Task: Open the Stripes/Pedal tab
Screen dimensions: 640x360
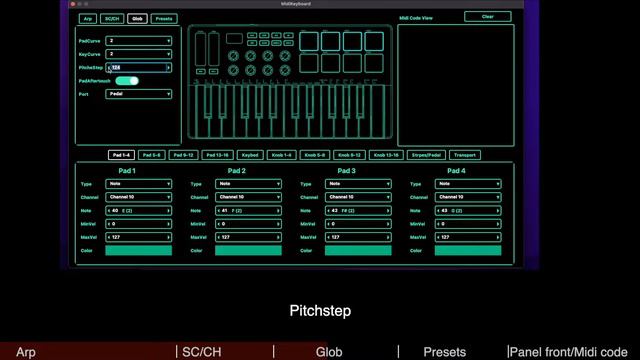Action: [426, 155]
